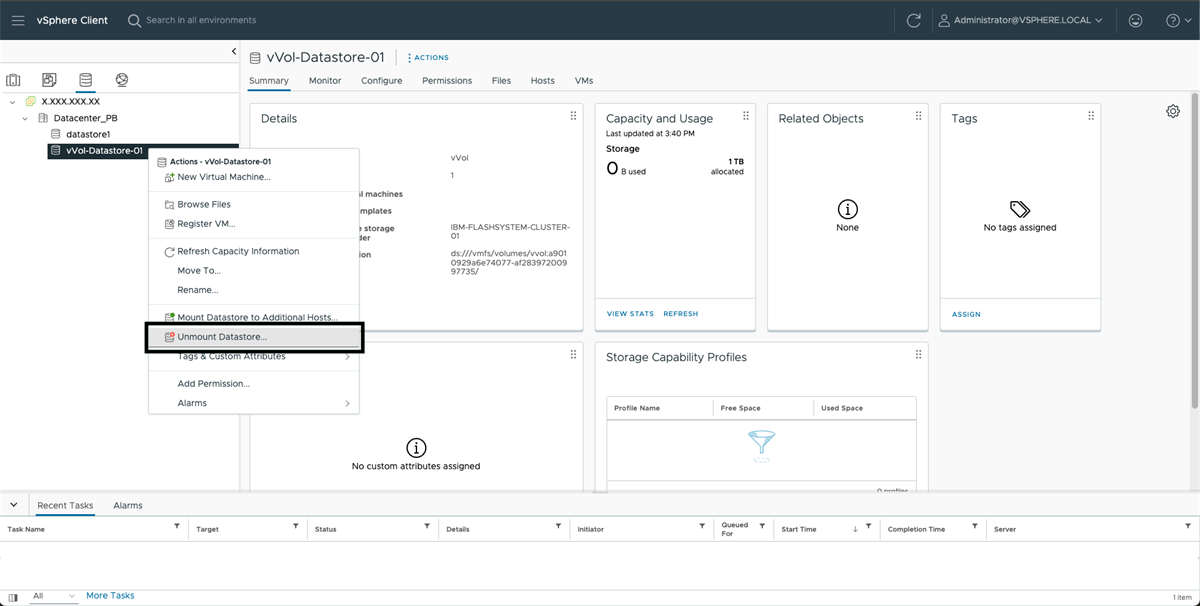Click the hamburger menu icon
1200x606 pixels.
[x=17, y=19]
